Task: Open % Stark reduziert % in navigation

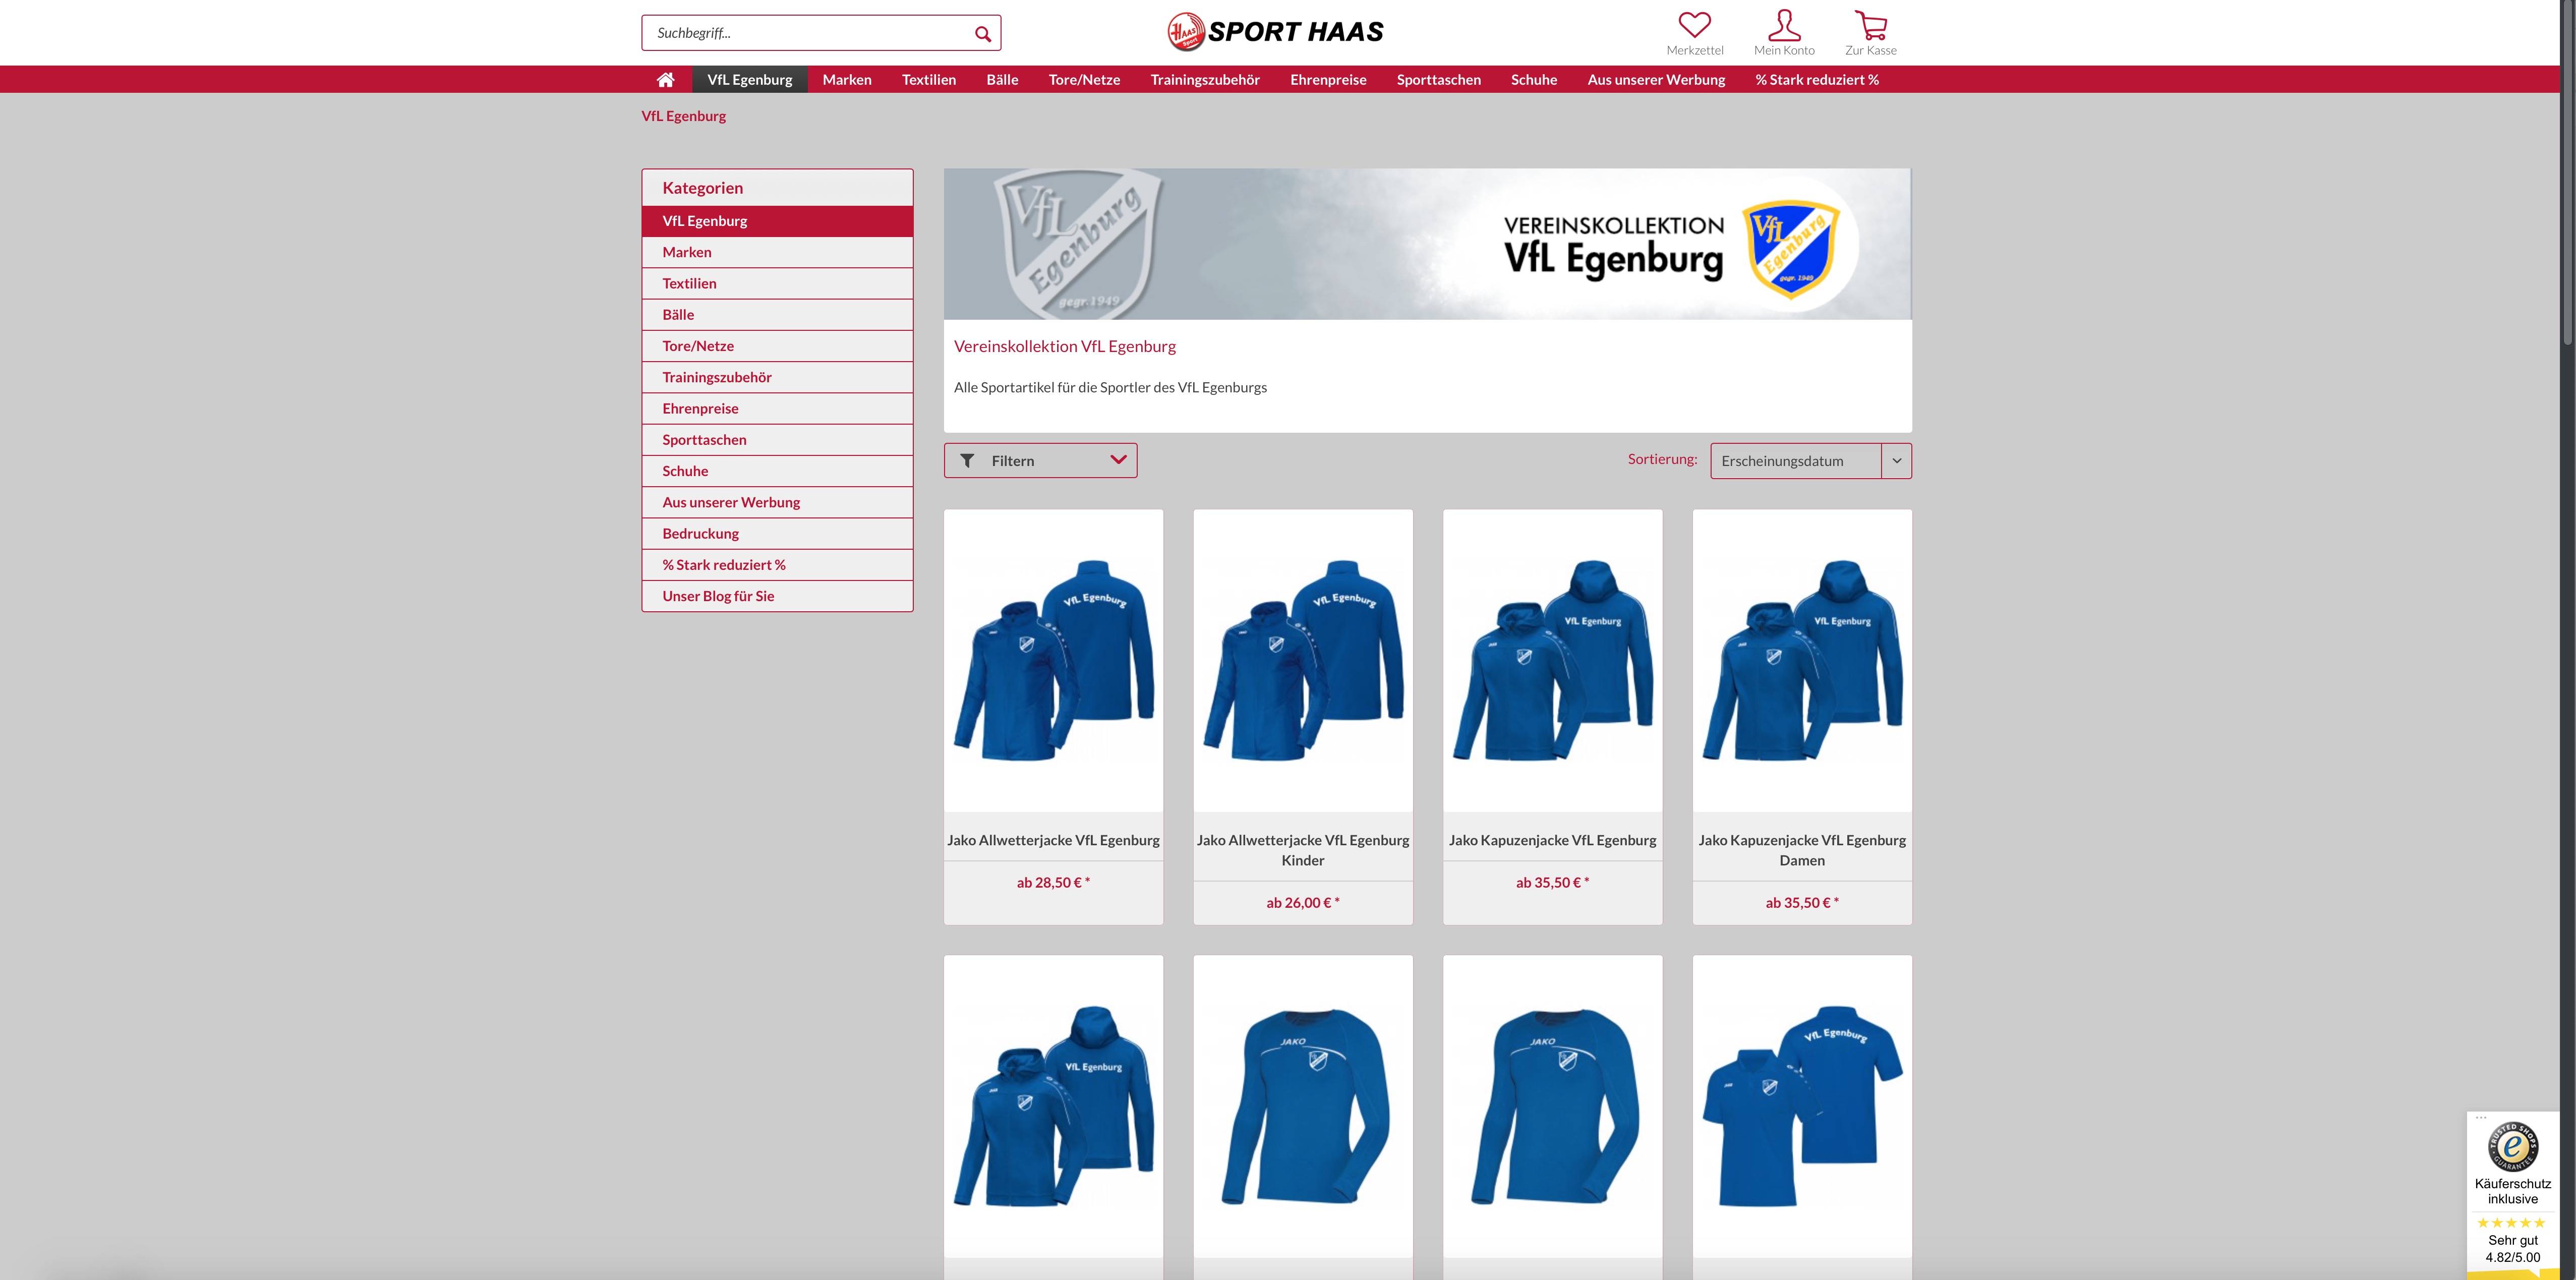Action: point(1817,80)
